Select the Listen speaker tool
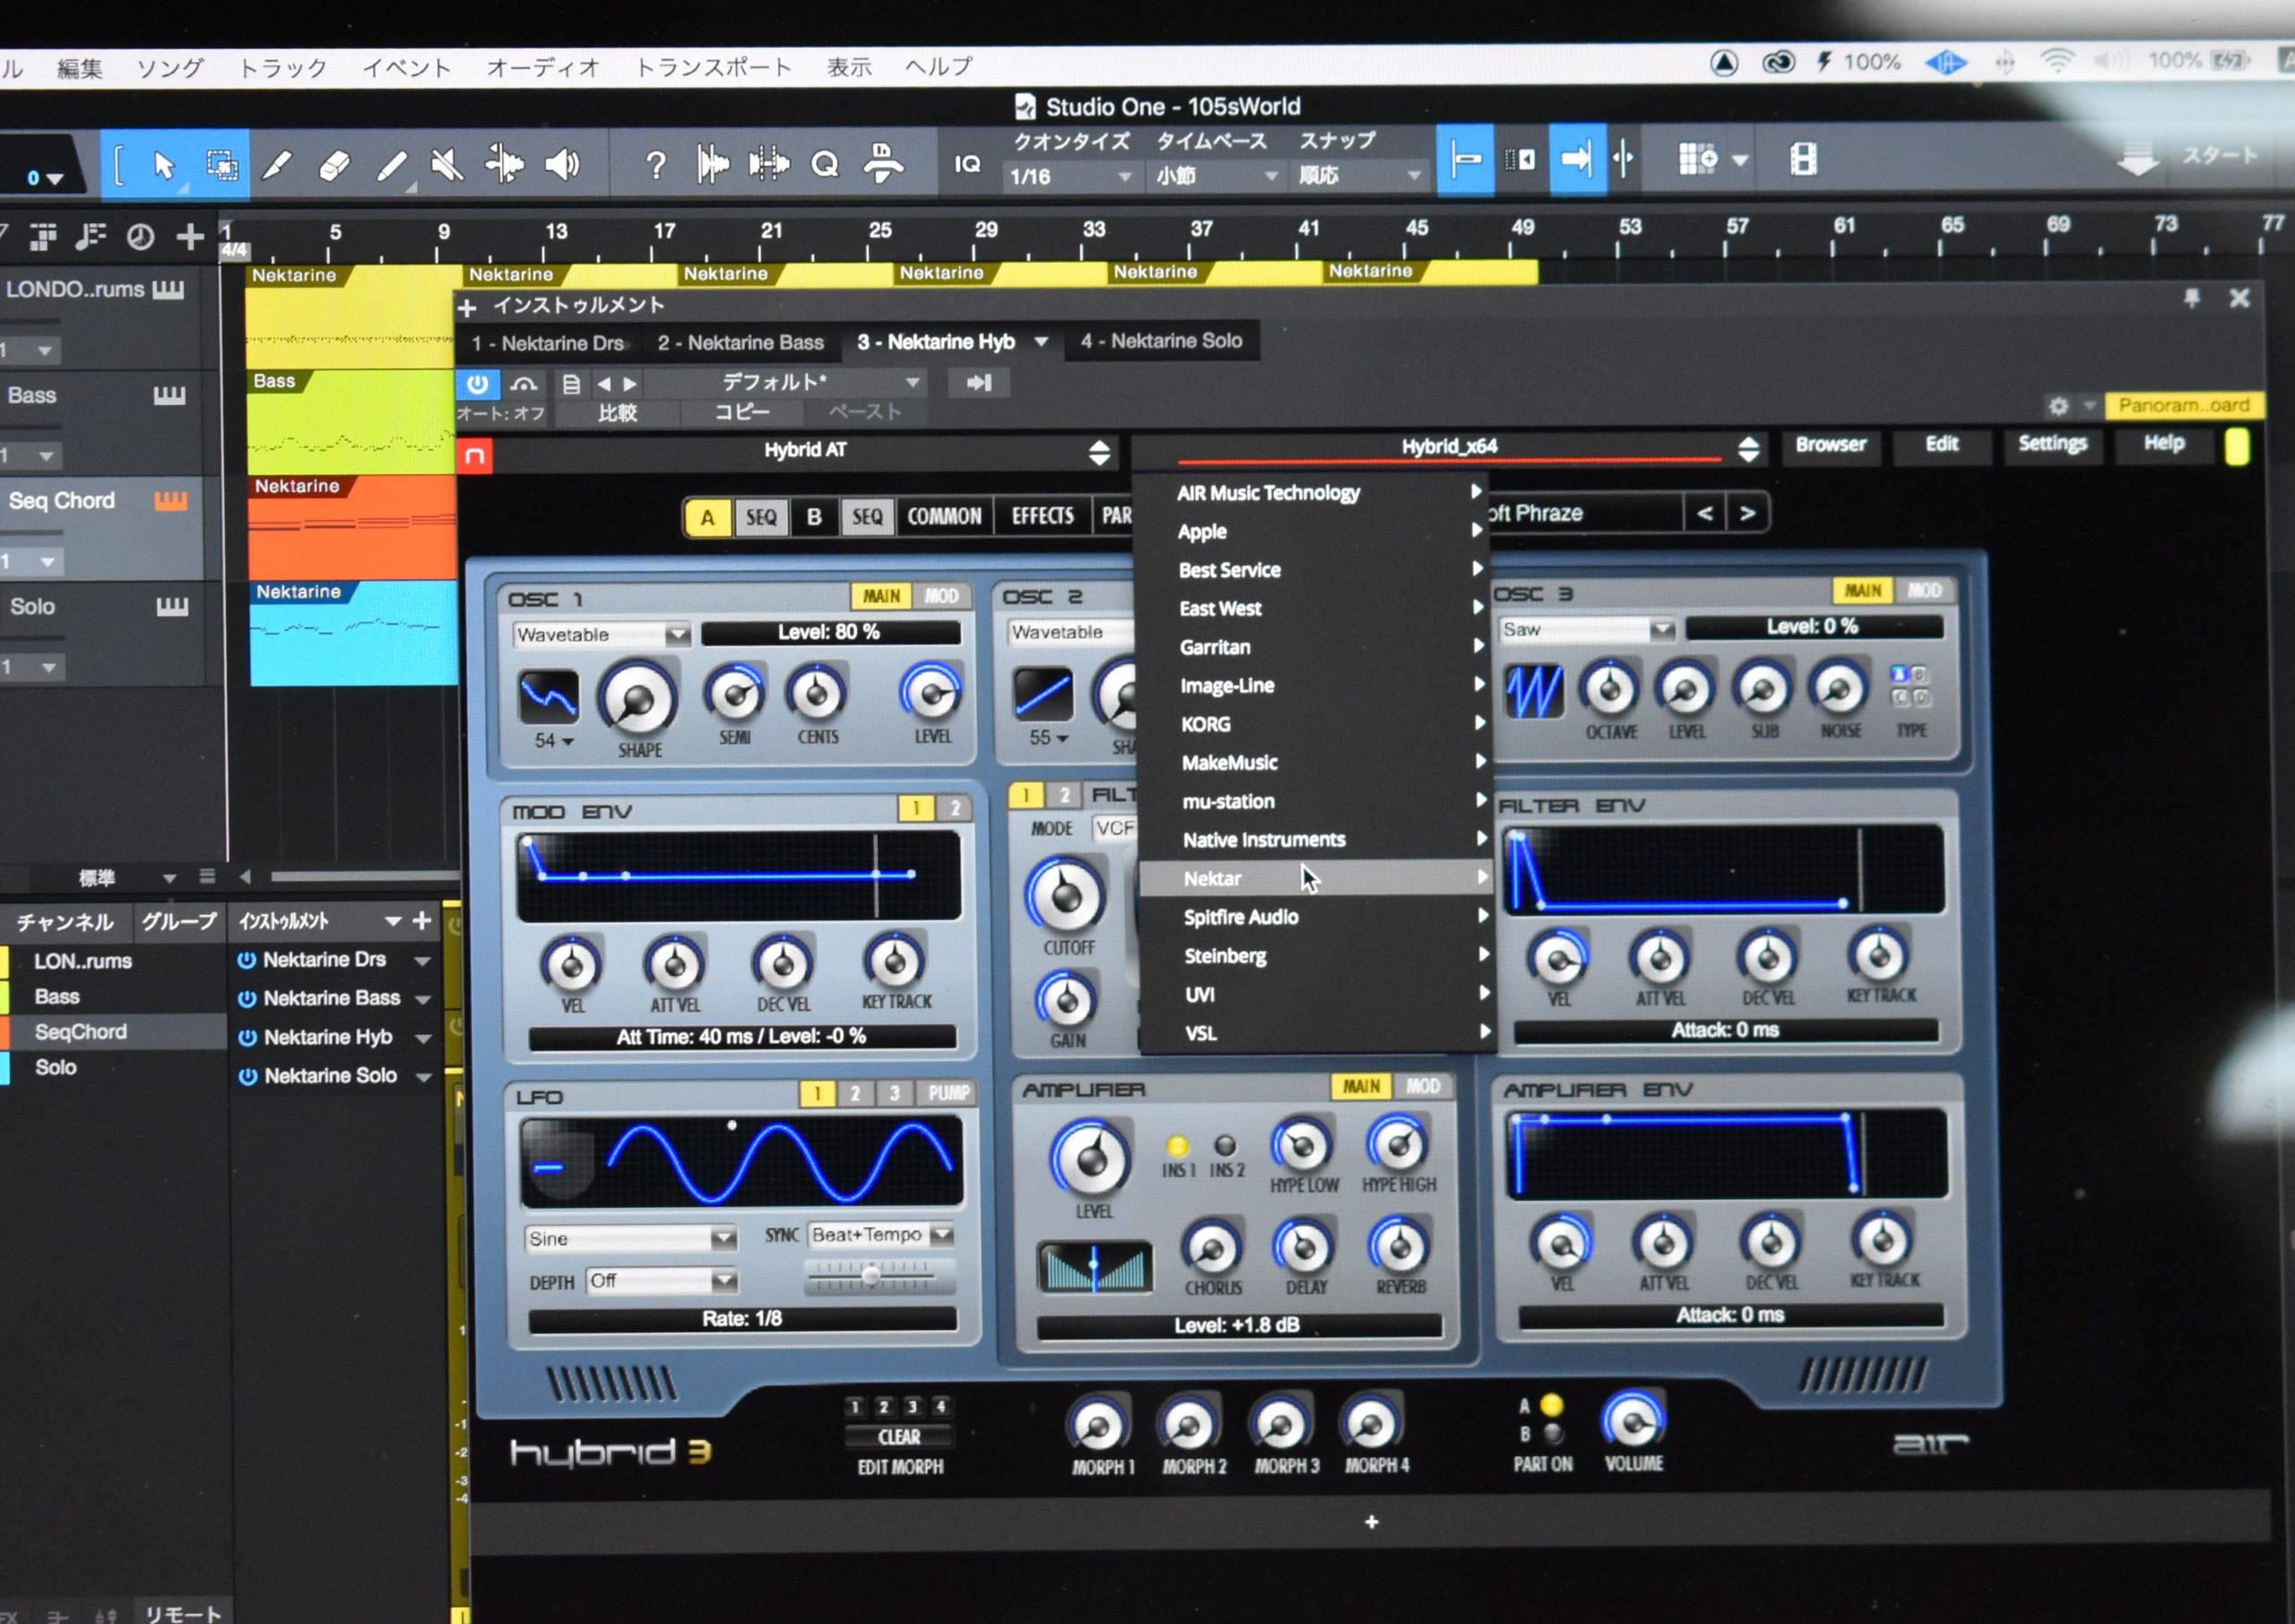 pyautogui.click(x=563, y=164)
